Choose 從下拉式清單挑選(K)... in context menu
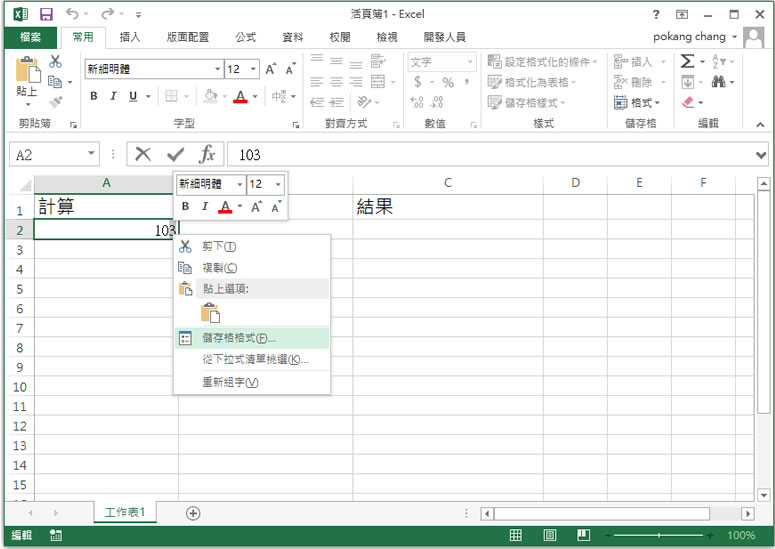Image resolution: width=775 pixels, height=549 pixels. point(252,359)
